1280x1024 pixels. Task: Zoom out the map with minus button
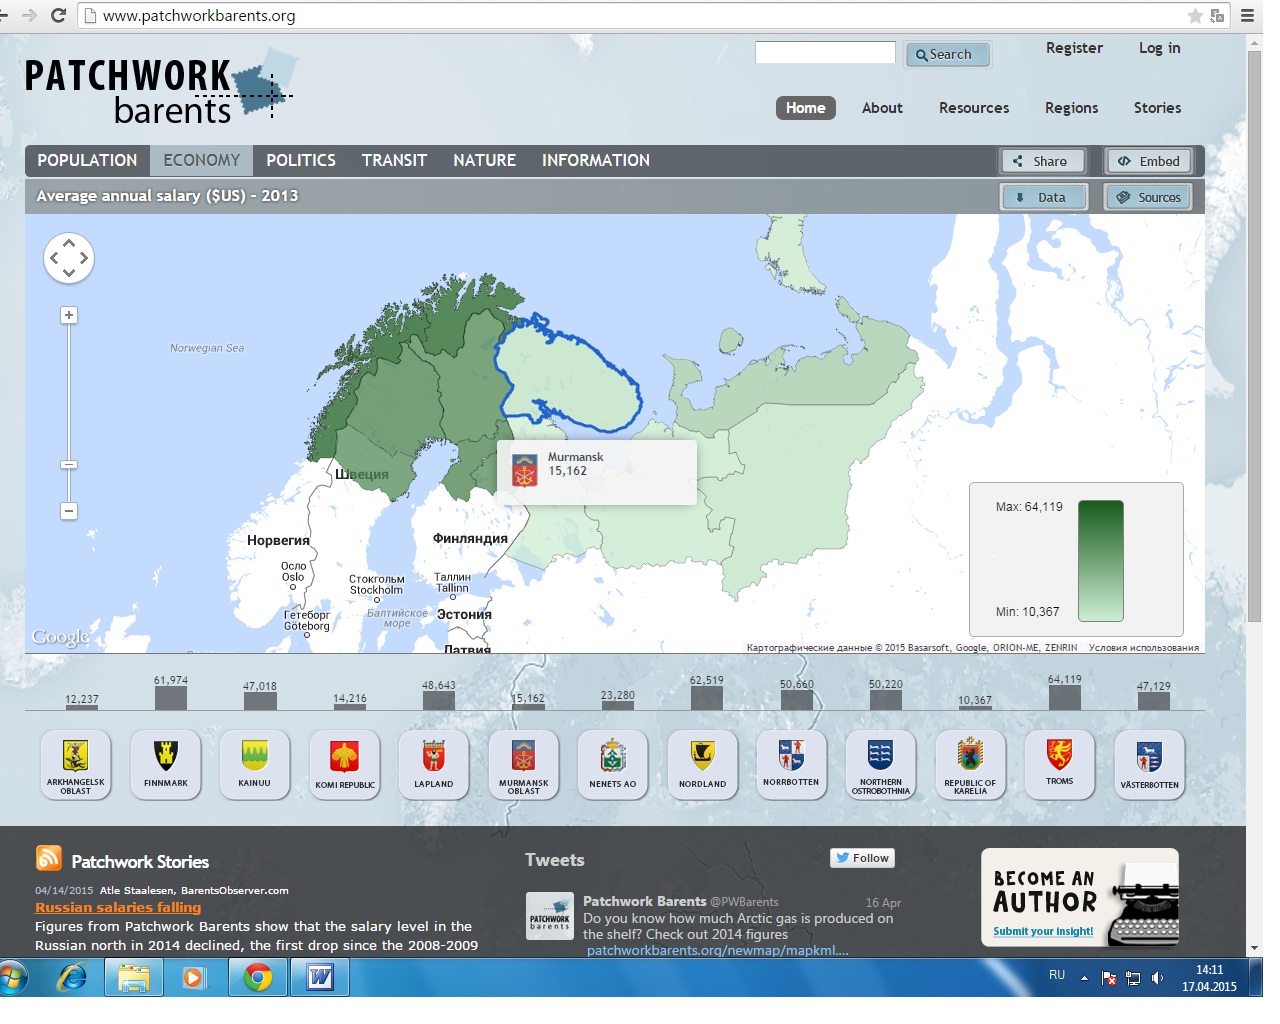coord(69,511)
